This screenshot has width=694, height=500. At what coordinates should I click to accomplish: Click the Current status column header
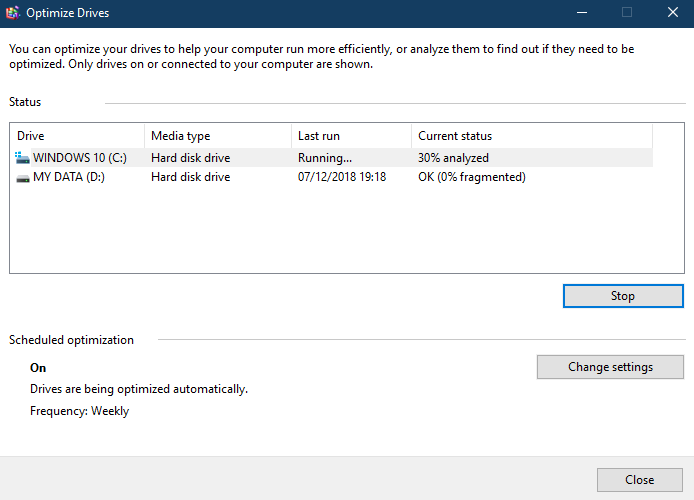[x=530, y=136]
